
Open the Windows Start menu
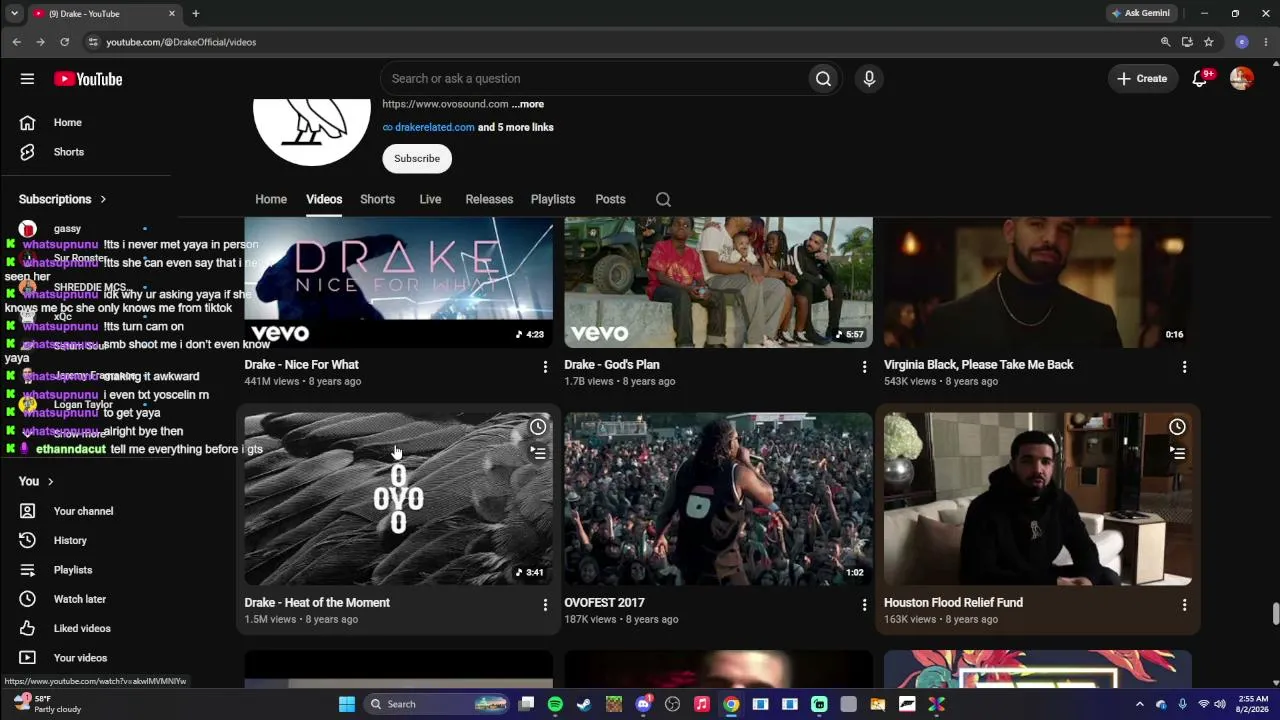(347, 704)
